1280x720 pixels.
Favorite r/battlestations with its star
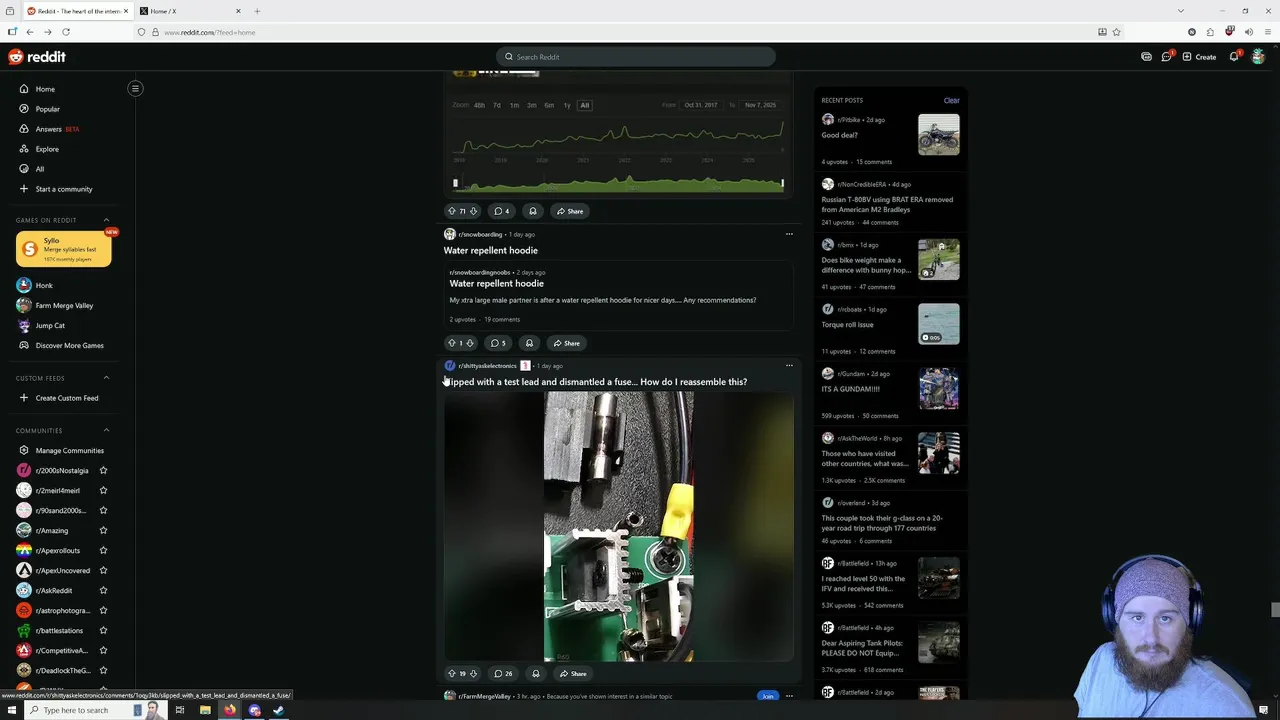pyautogui.click(x=103, y=630)
